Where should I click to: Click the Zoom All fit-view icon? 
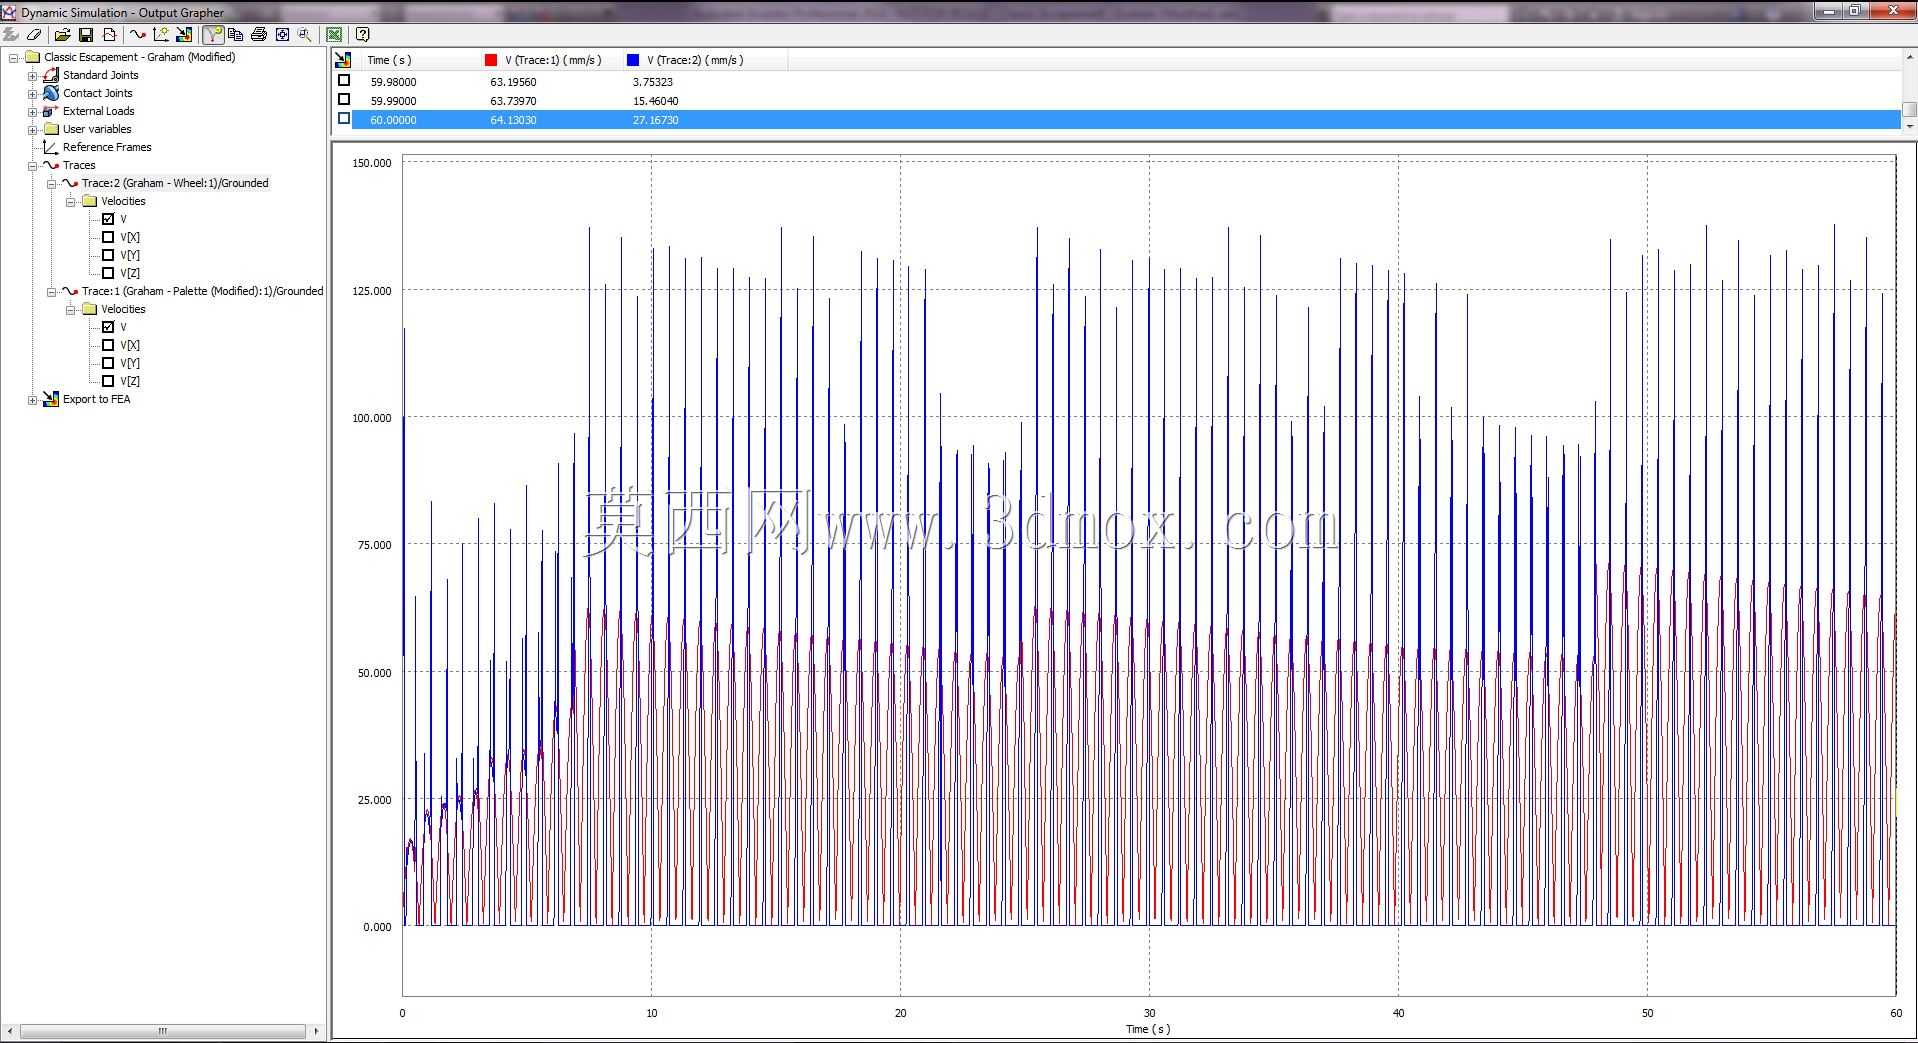click(282, 34)
